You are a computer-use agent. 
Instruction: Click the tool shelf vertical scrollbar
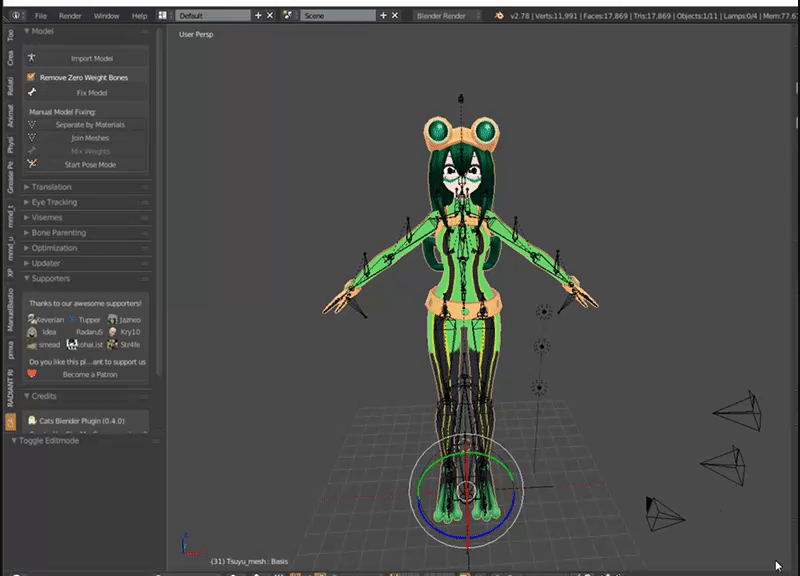159,202
